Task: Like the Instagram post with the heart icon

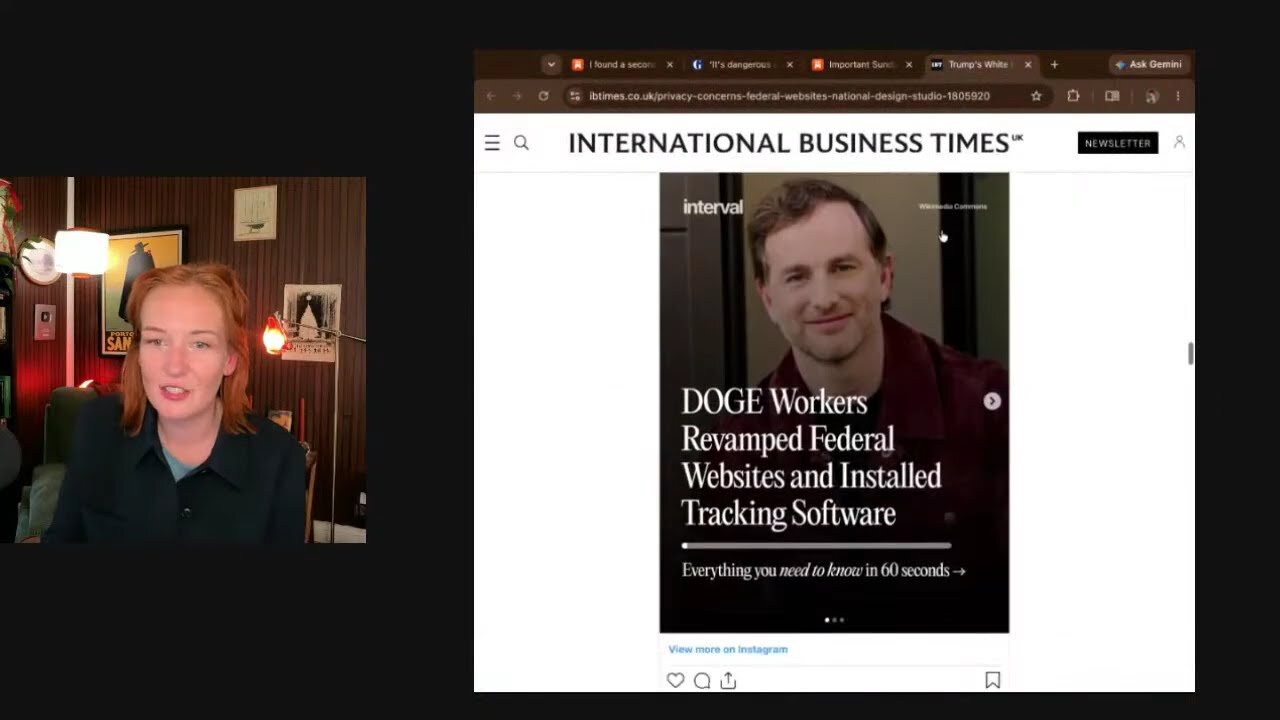Action: (676, 680)
